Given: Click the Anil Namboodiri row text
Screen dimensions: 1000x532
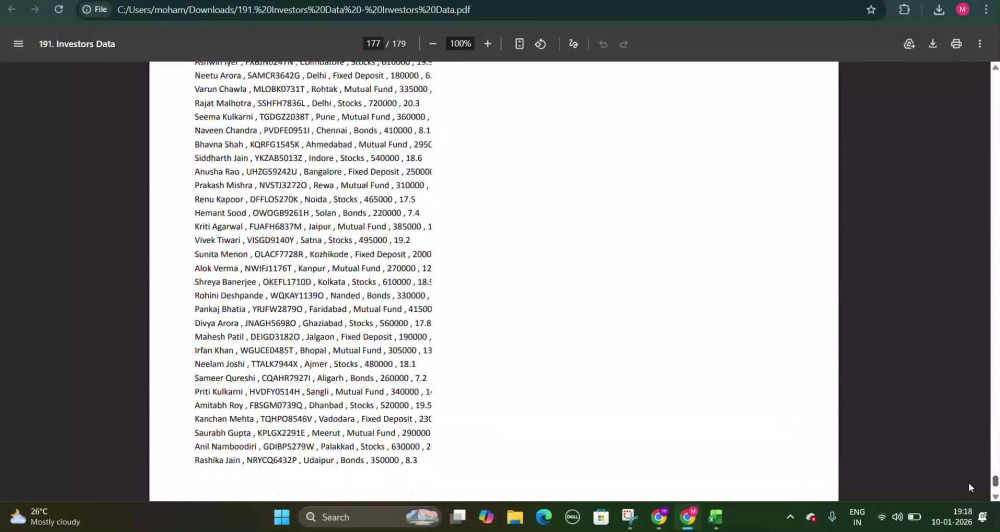Looking at the screenshot, I should tap(313, 447).
